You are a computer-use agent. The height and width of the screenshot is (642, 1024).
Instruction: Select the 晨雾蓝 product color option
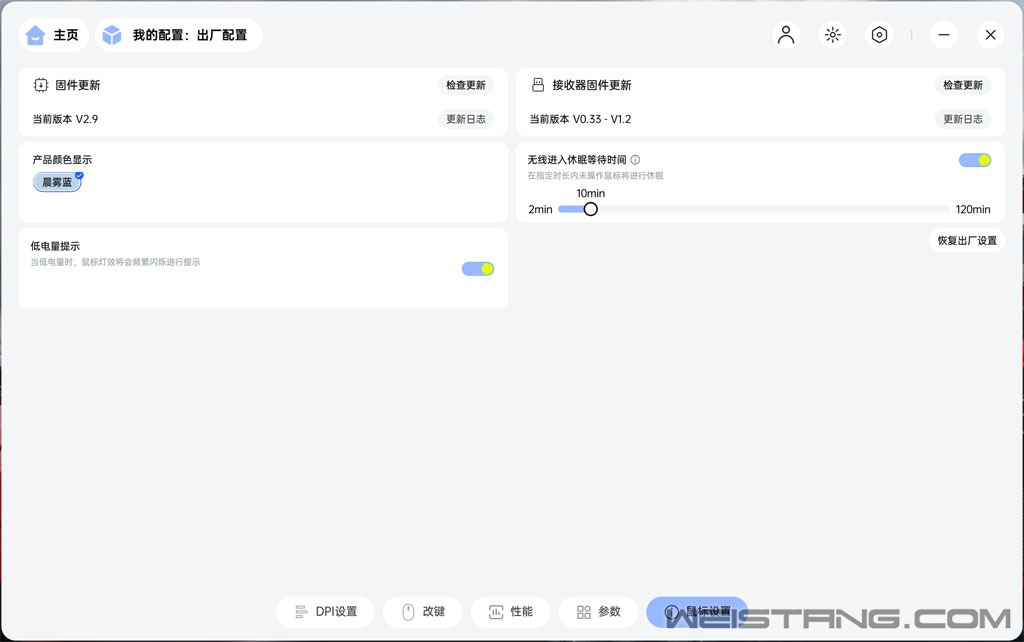pos(57,182)
